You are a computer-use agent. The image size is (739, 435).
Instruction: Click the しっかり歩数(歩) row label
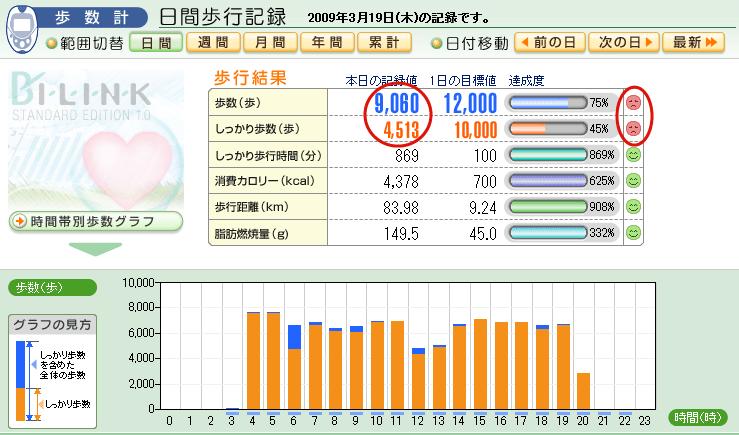coord(258,129)
